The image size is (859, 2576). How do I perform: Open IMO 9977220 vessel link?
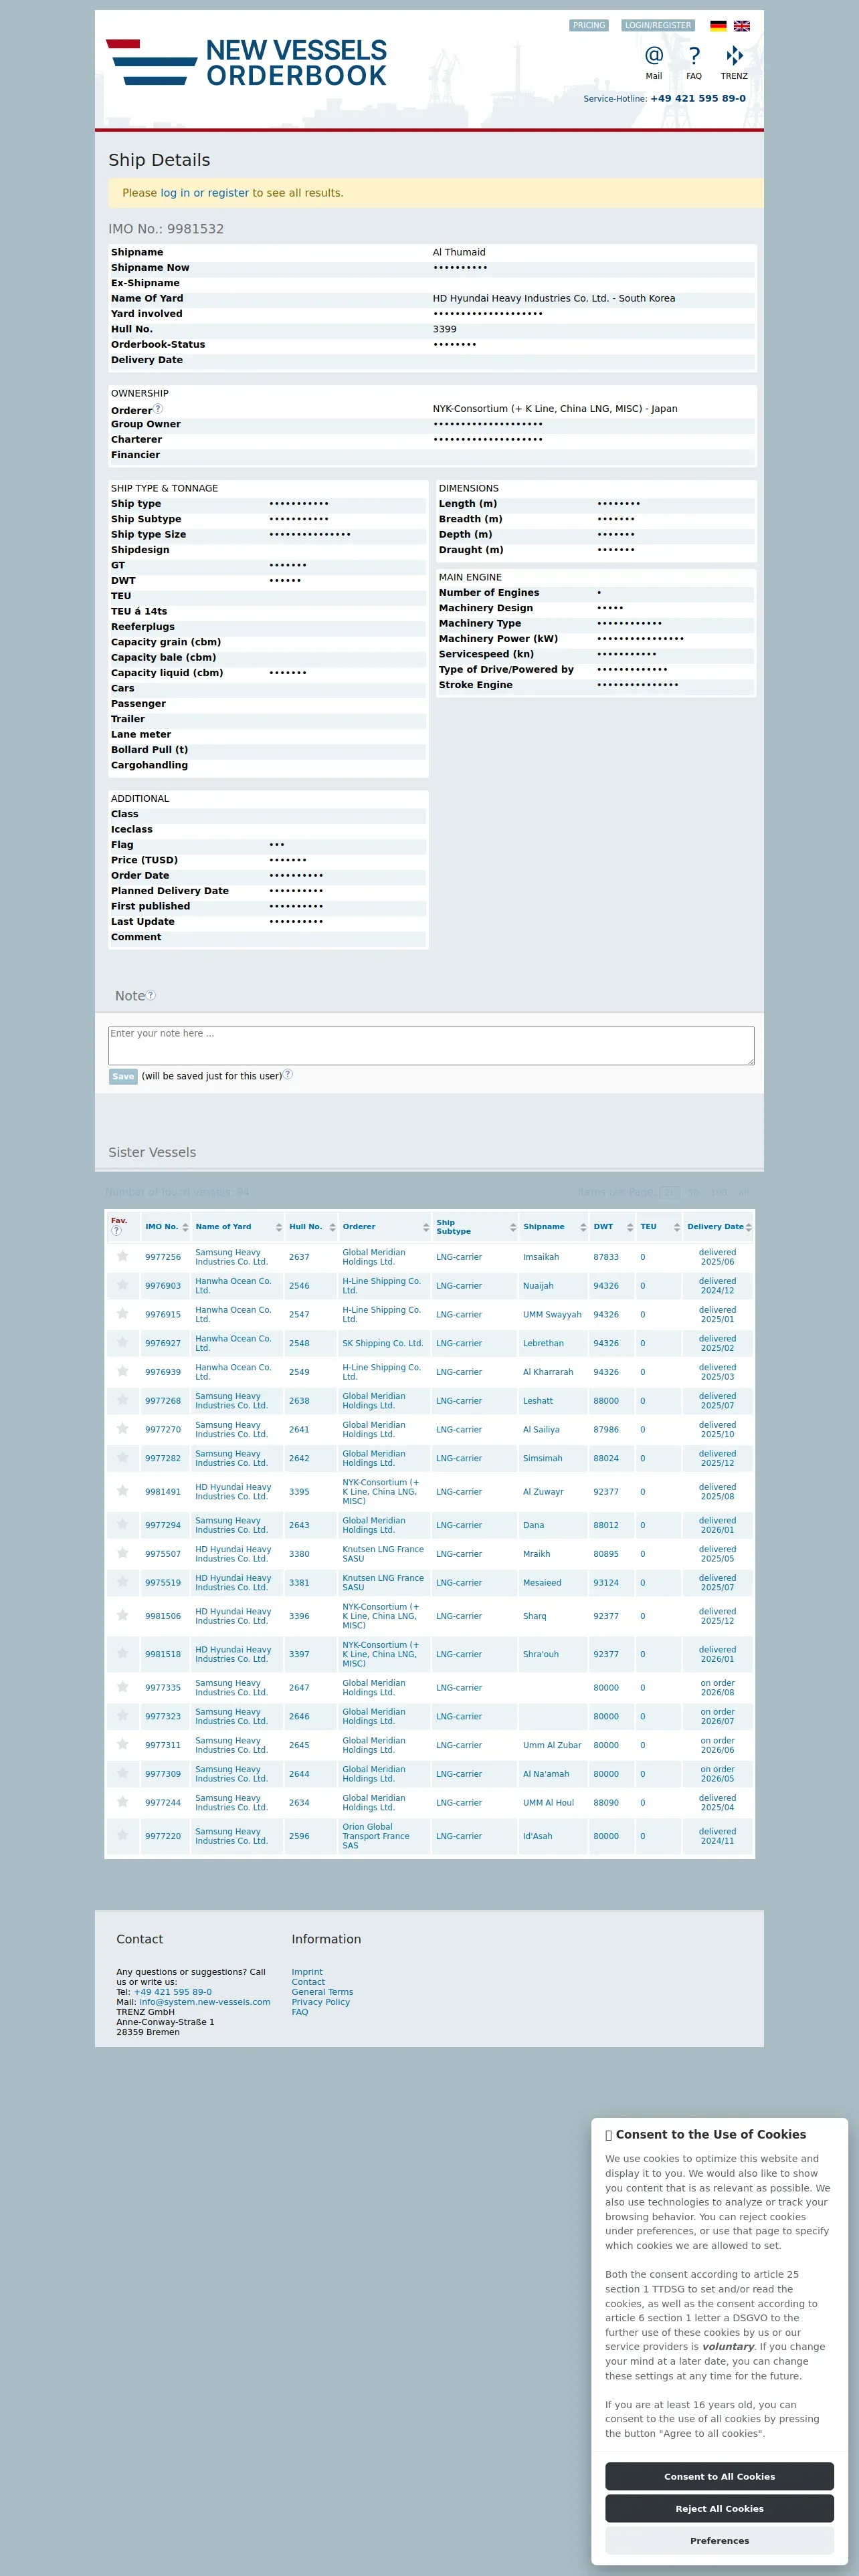click(163, 1836)
